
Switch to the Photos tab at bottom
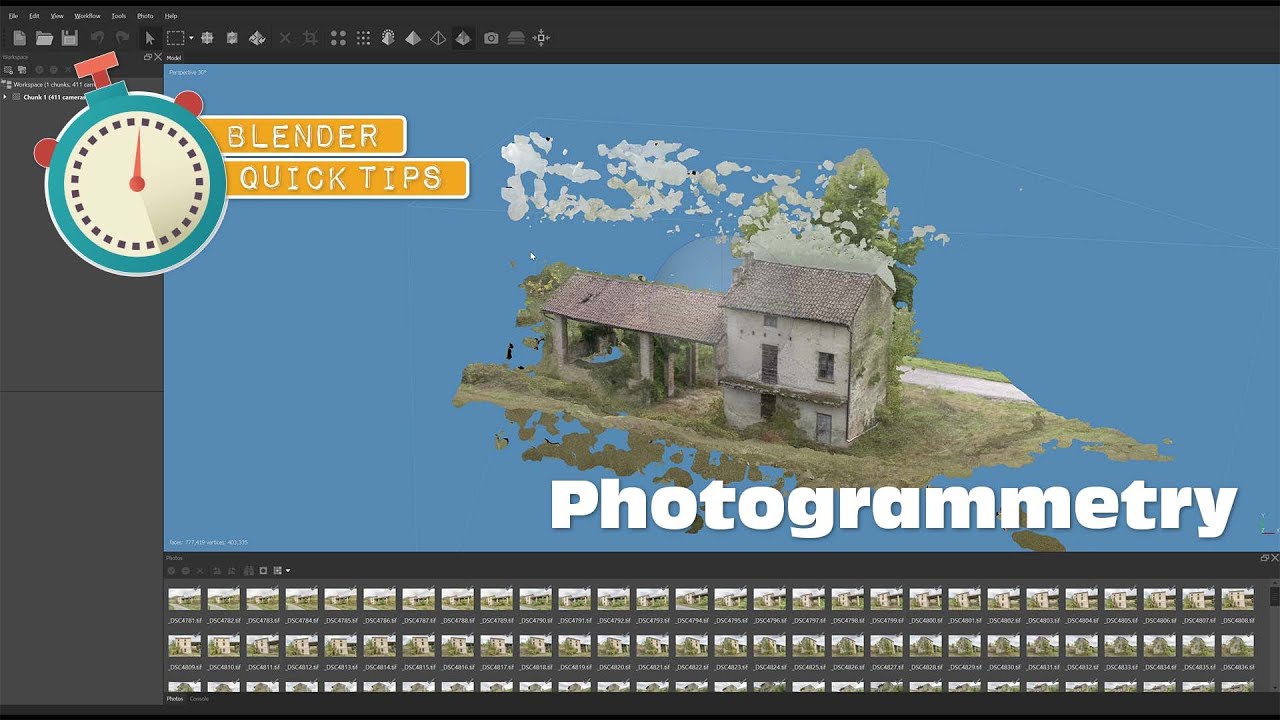click(174, 698)
